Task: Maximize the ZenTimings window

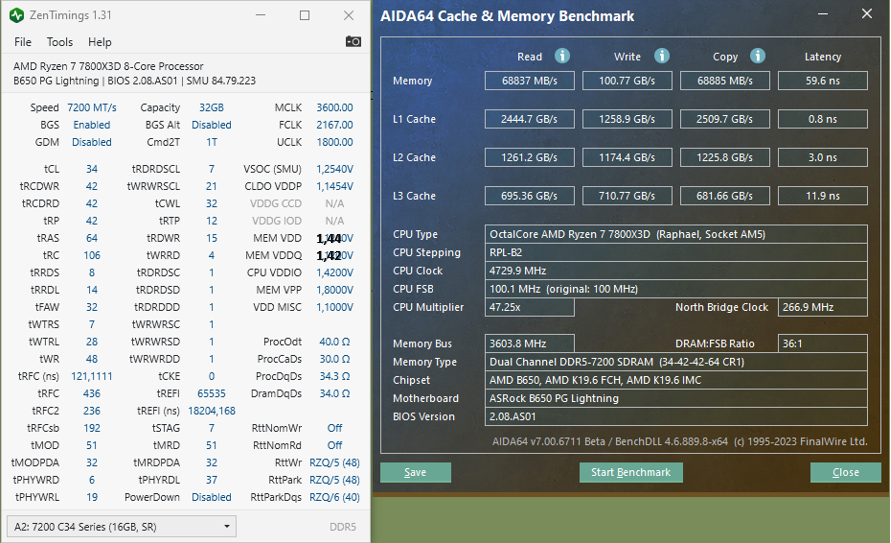Action: pos(305,15)
